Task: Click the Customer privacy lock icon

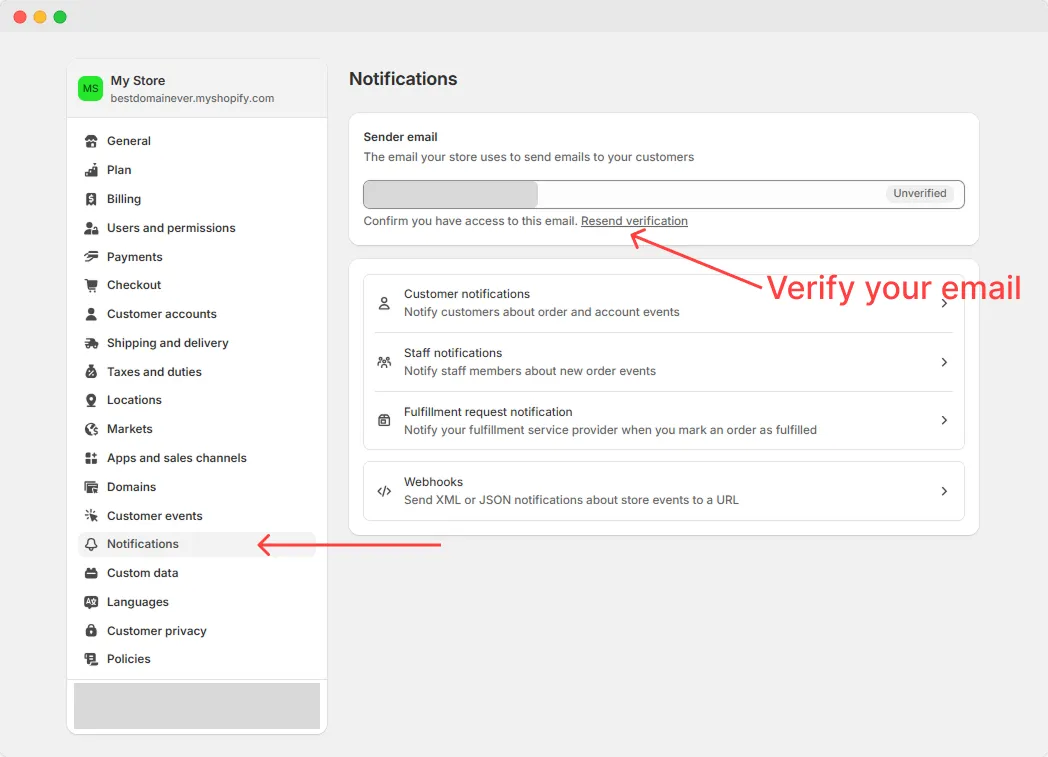Action: pos(92,631)
